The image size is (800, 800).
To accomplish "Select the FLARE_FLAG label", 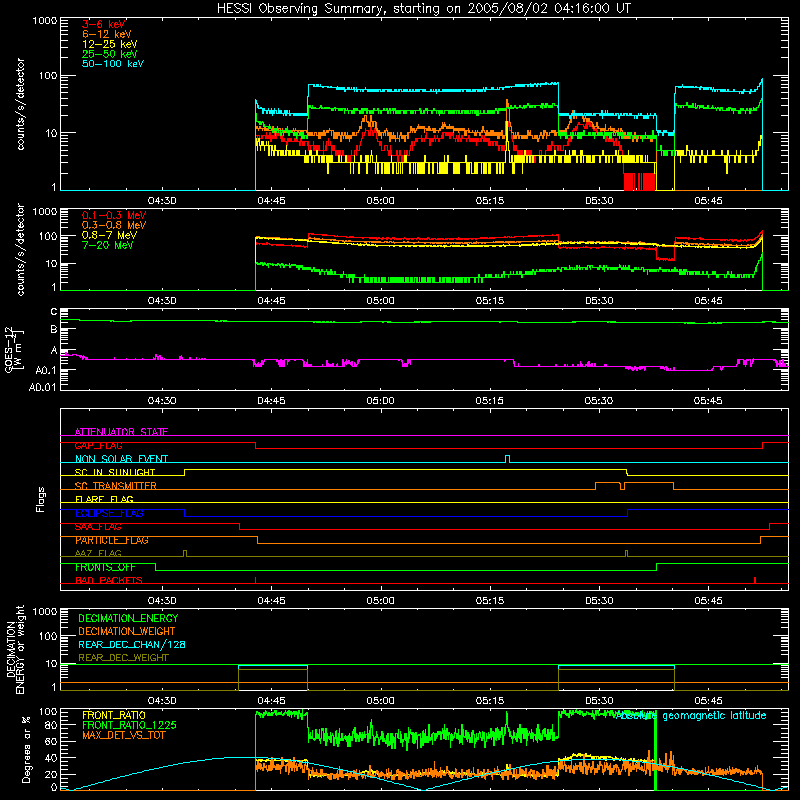I will (x=104, y=499).
